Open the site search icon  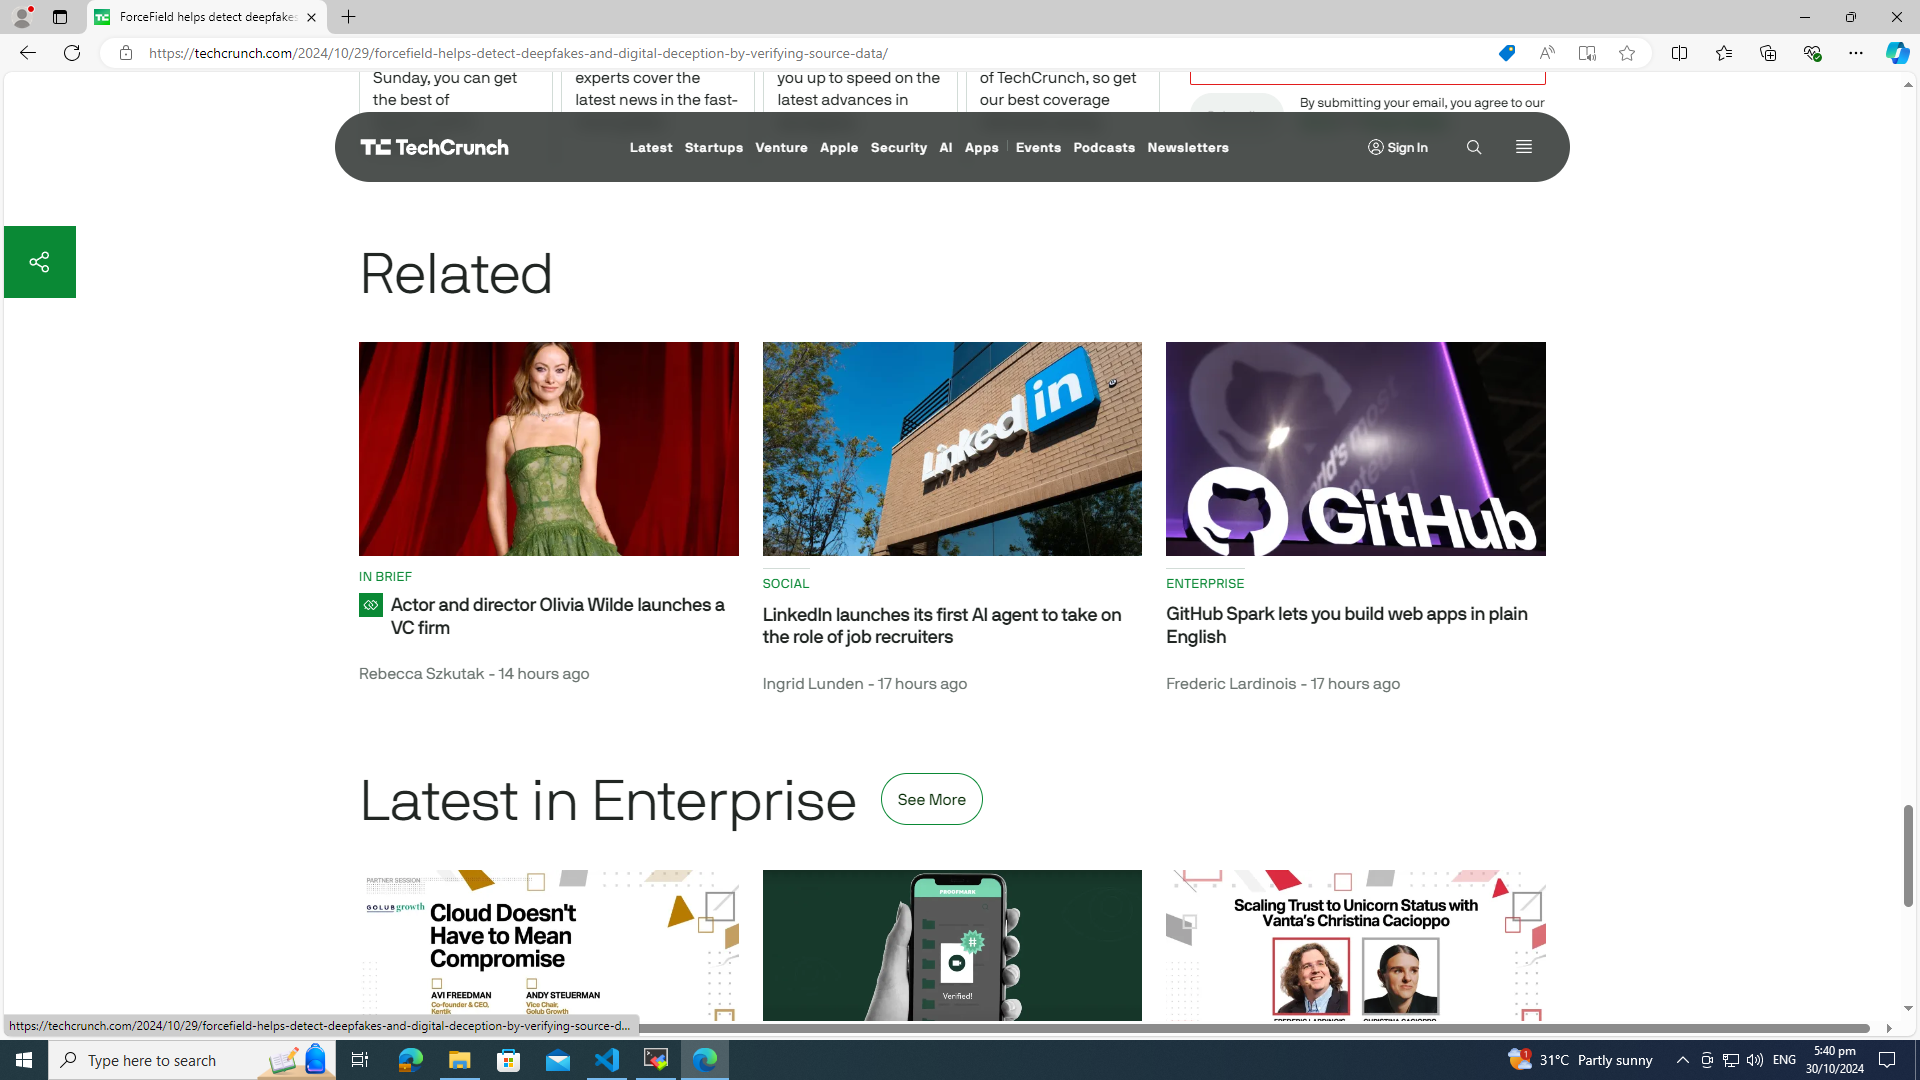coord(1474,147)
